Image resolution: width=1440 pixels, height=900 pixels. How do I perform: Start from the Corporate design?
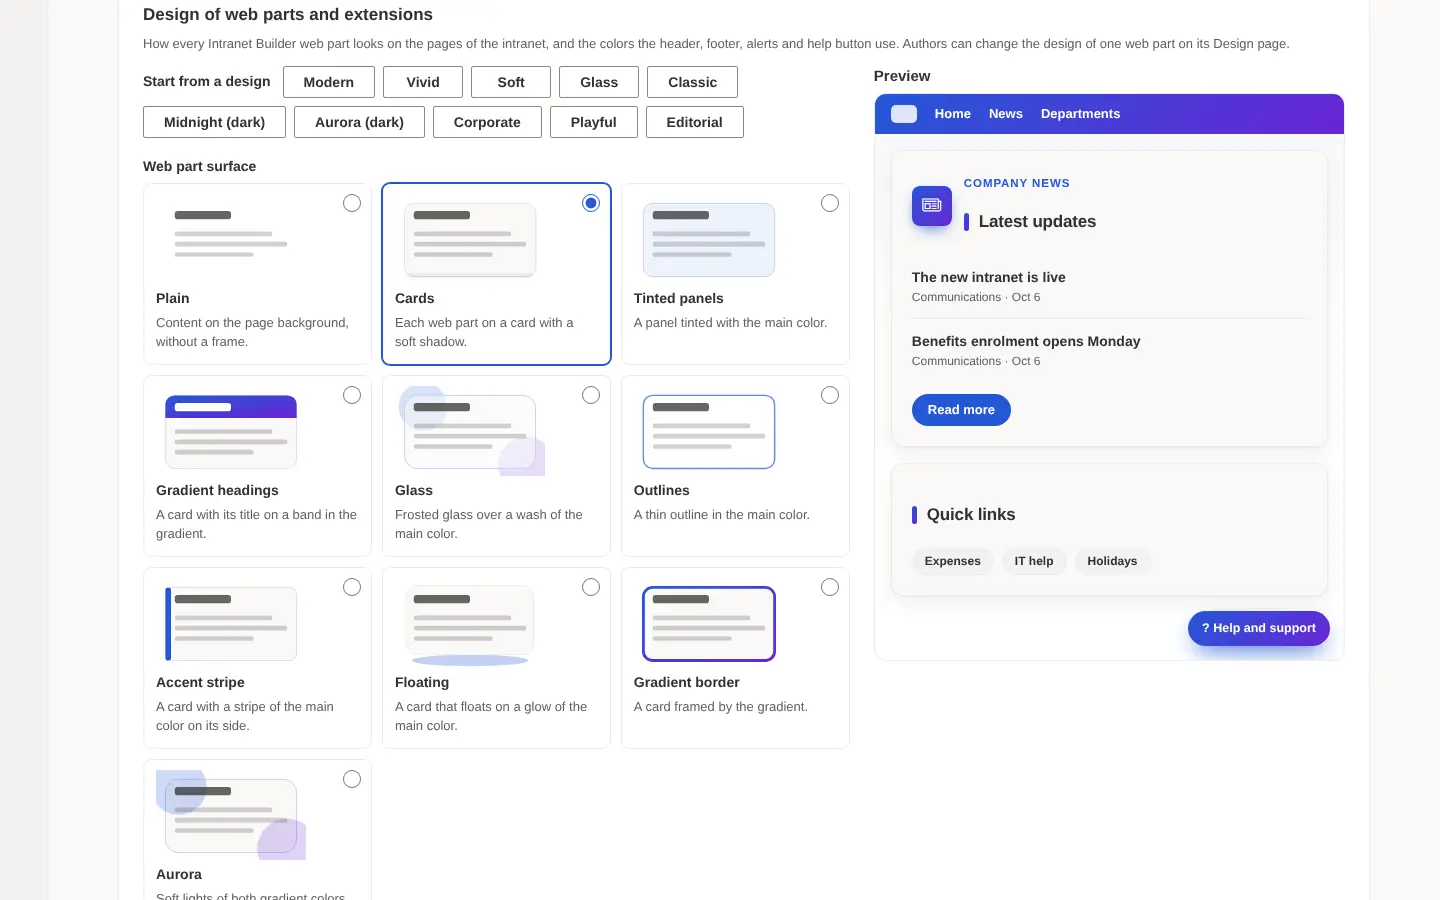click(x=487, y=122)
